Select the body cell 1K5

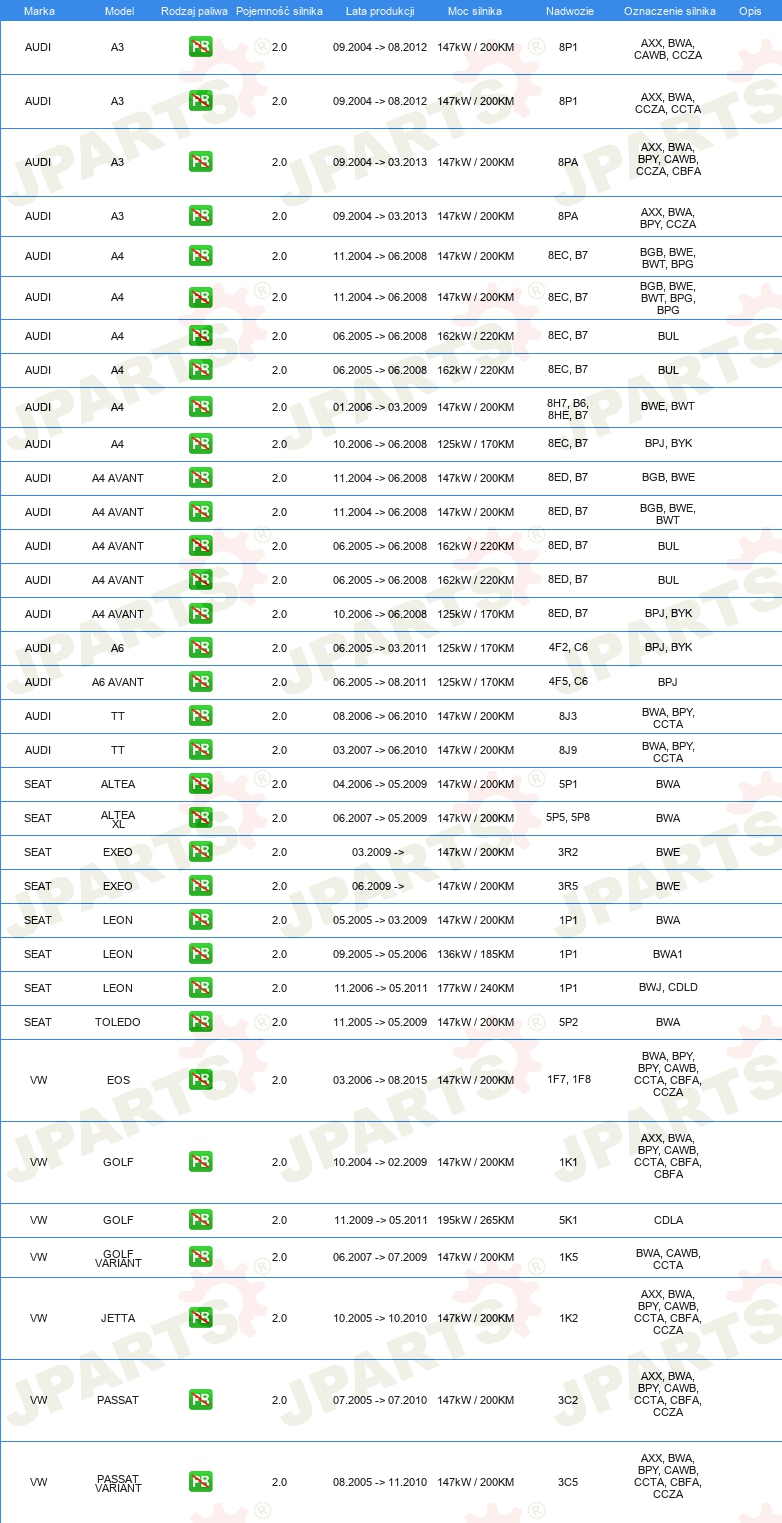[568, 1257]
